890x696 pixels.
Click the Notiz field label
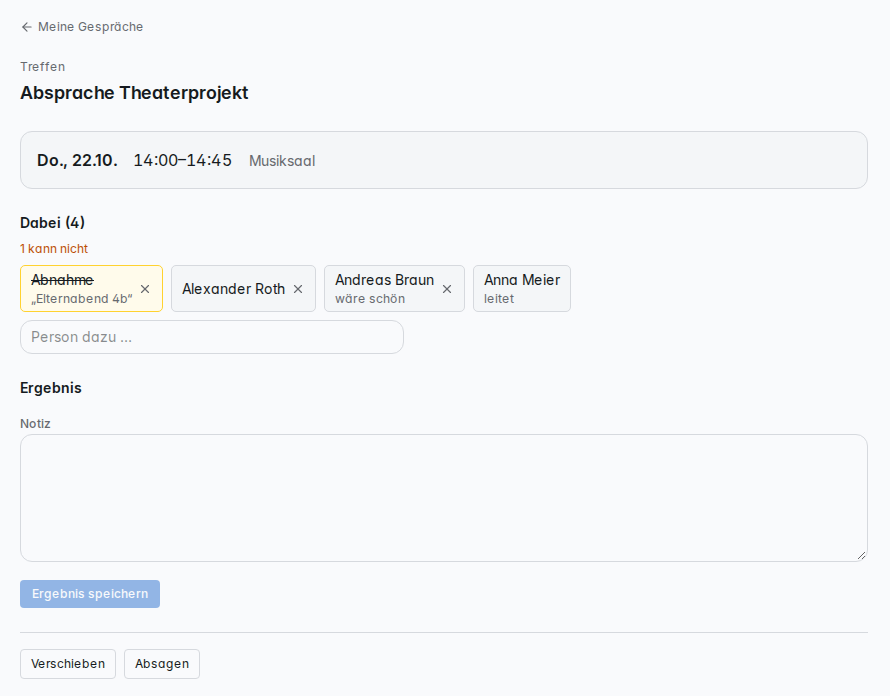tap(35, 424)
